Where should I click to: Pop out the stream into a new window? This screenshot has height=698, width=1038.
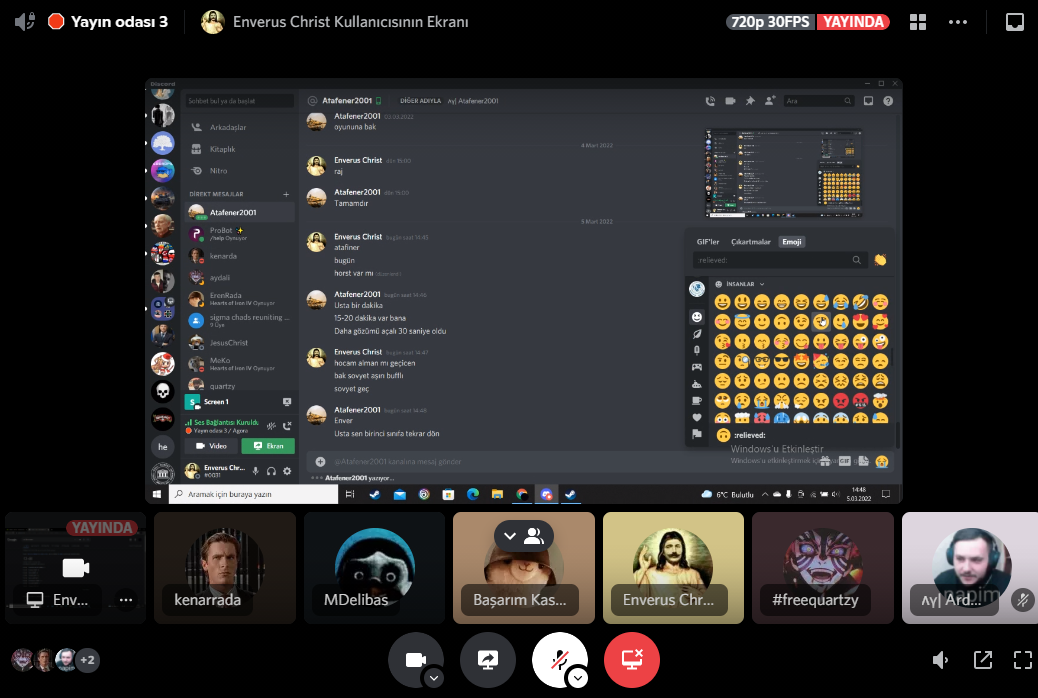point(982,660)
